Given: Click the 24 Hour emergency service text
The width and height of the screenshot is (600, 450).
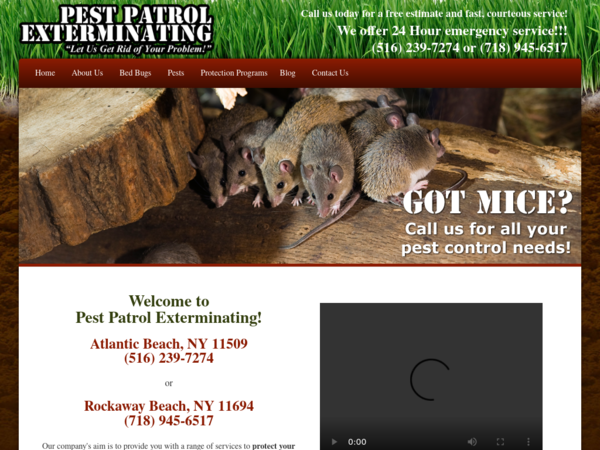Looking at the screenshot, I should point(452,31).
